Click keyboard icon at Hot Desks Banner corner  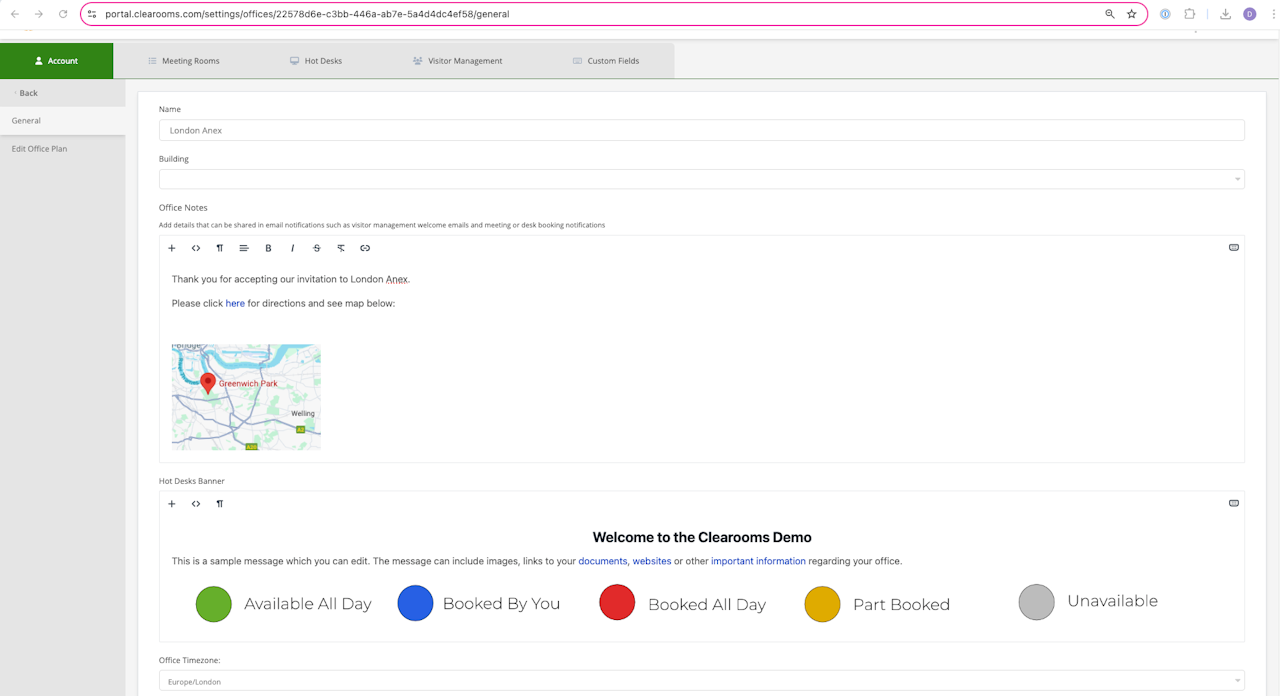[x=1234, y=503]
